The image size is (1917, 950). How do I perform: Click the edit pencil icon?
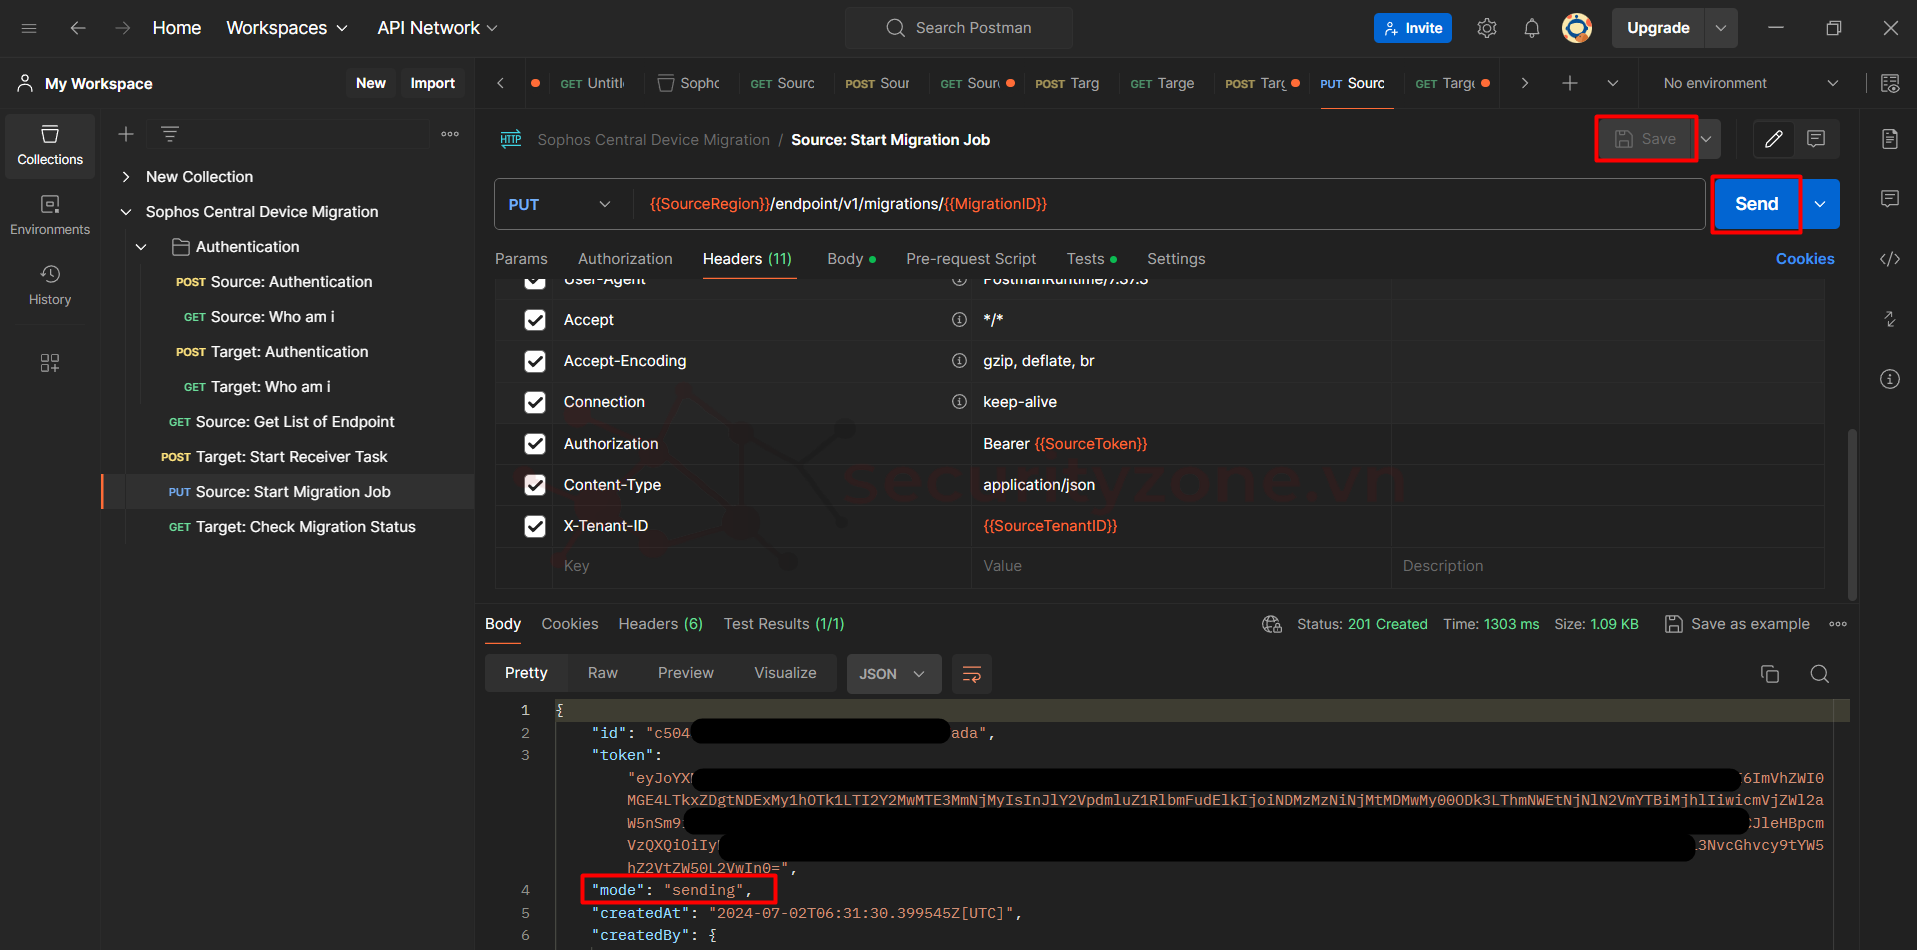pyautogui.click(x=1774, y=139)
